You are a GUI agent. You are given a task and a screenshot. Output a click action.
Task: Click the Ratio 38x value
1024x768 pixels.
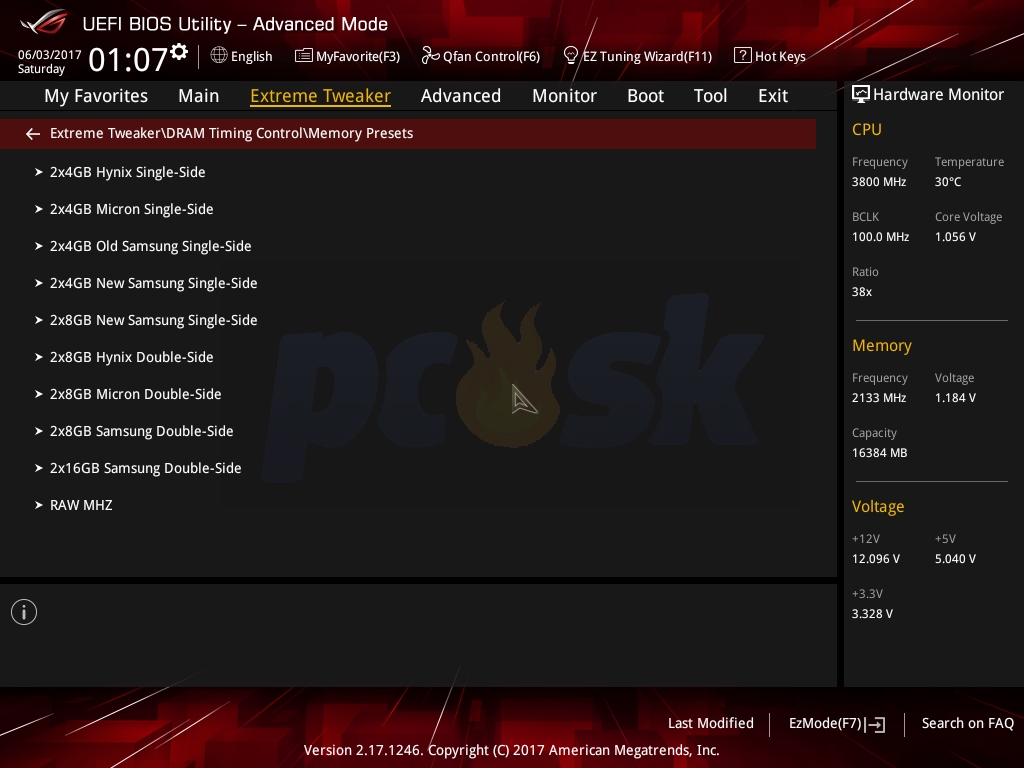coord(861,292)
